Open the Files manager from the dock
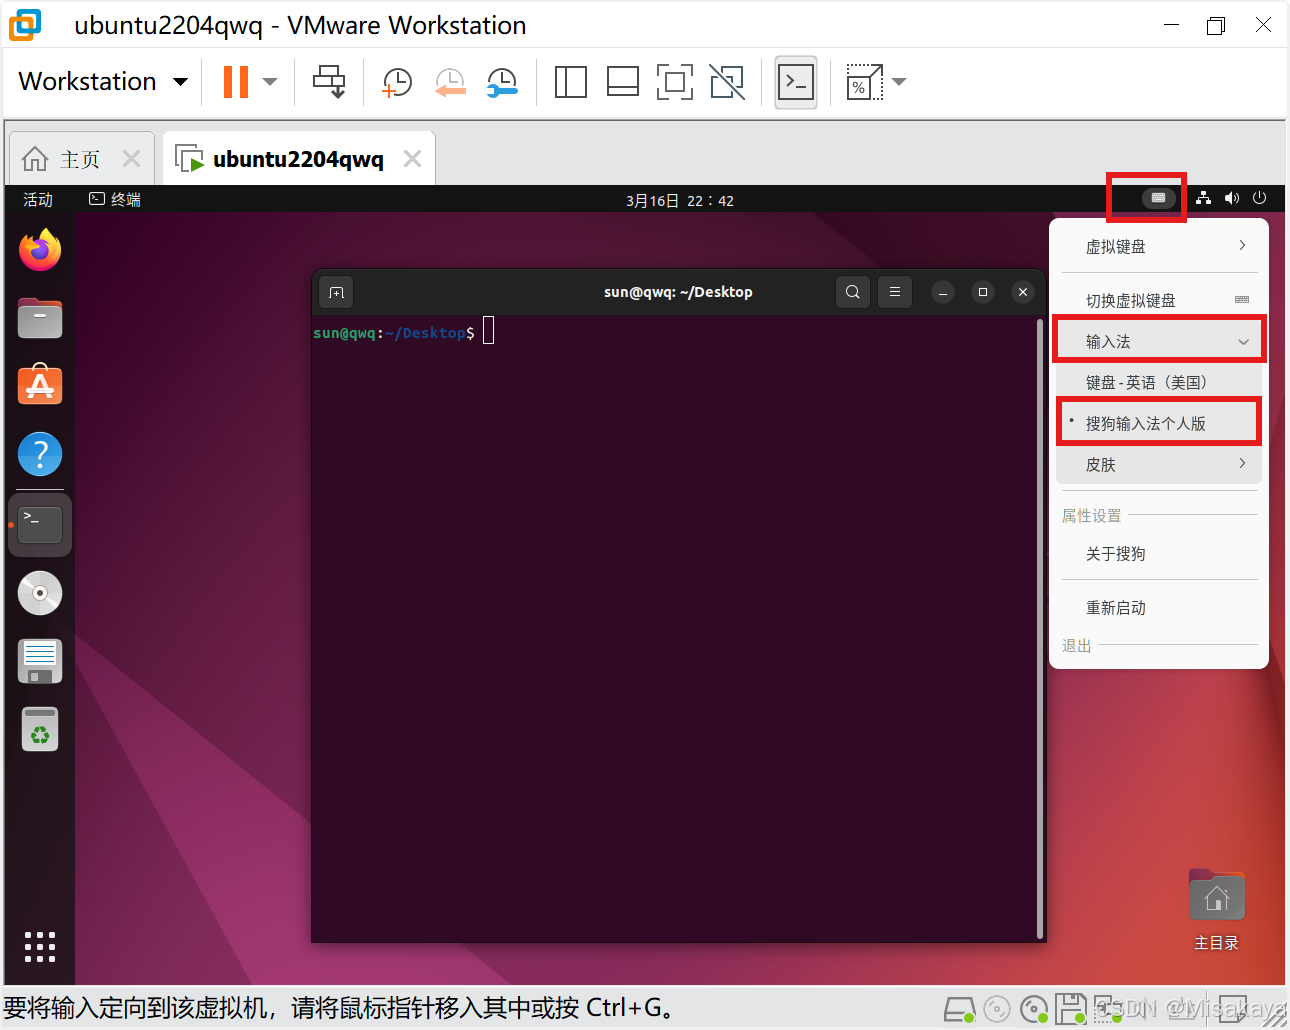1290x1030 pixels. pos(40,319)
